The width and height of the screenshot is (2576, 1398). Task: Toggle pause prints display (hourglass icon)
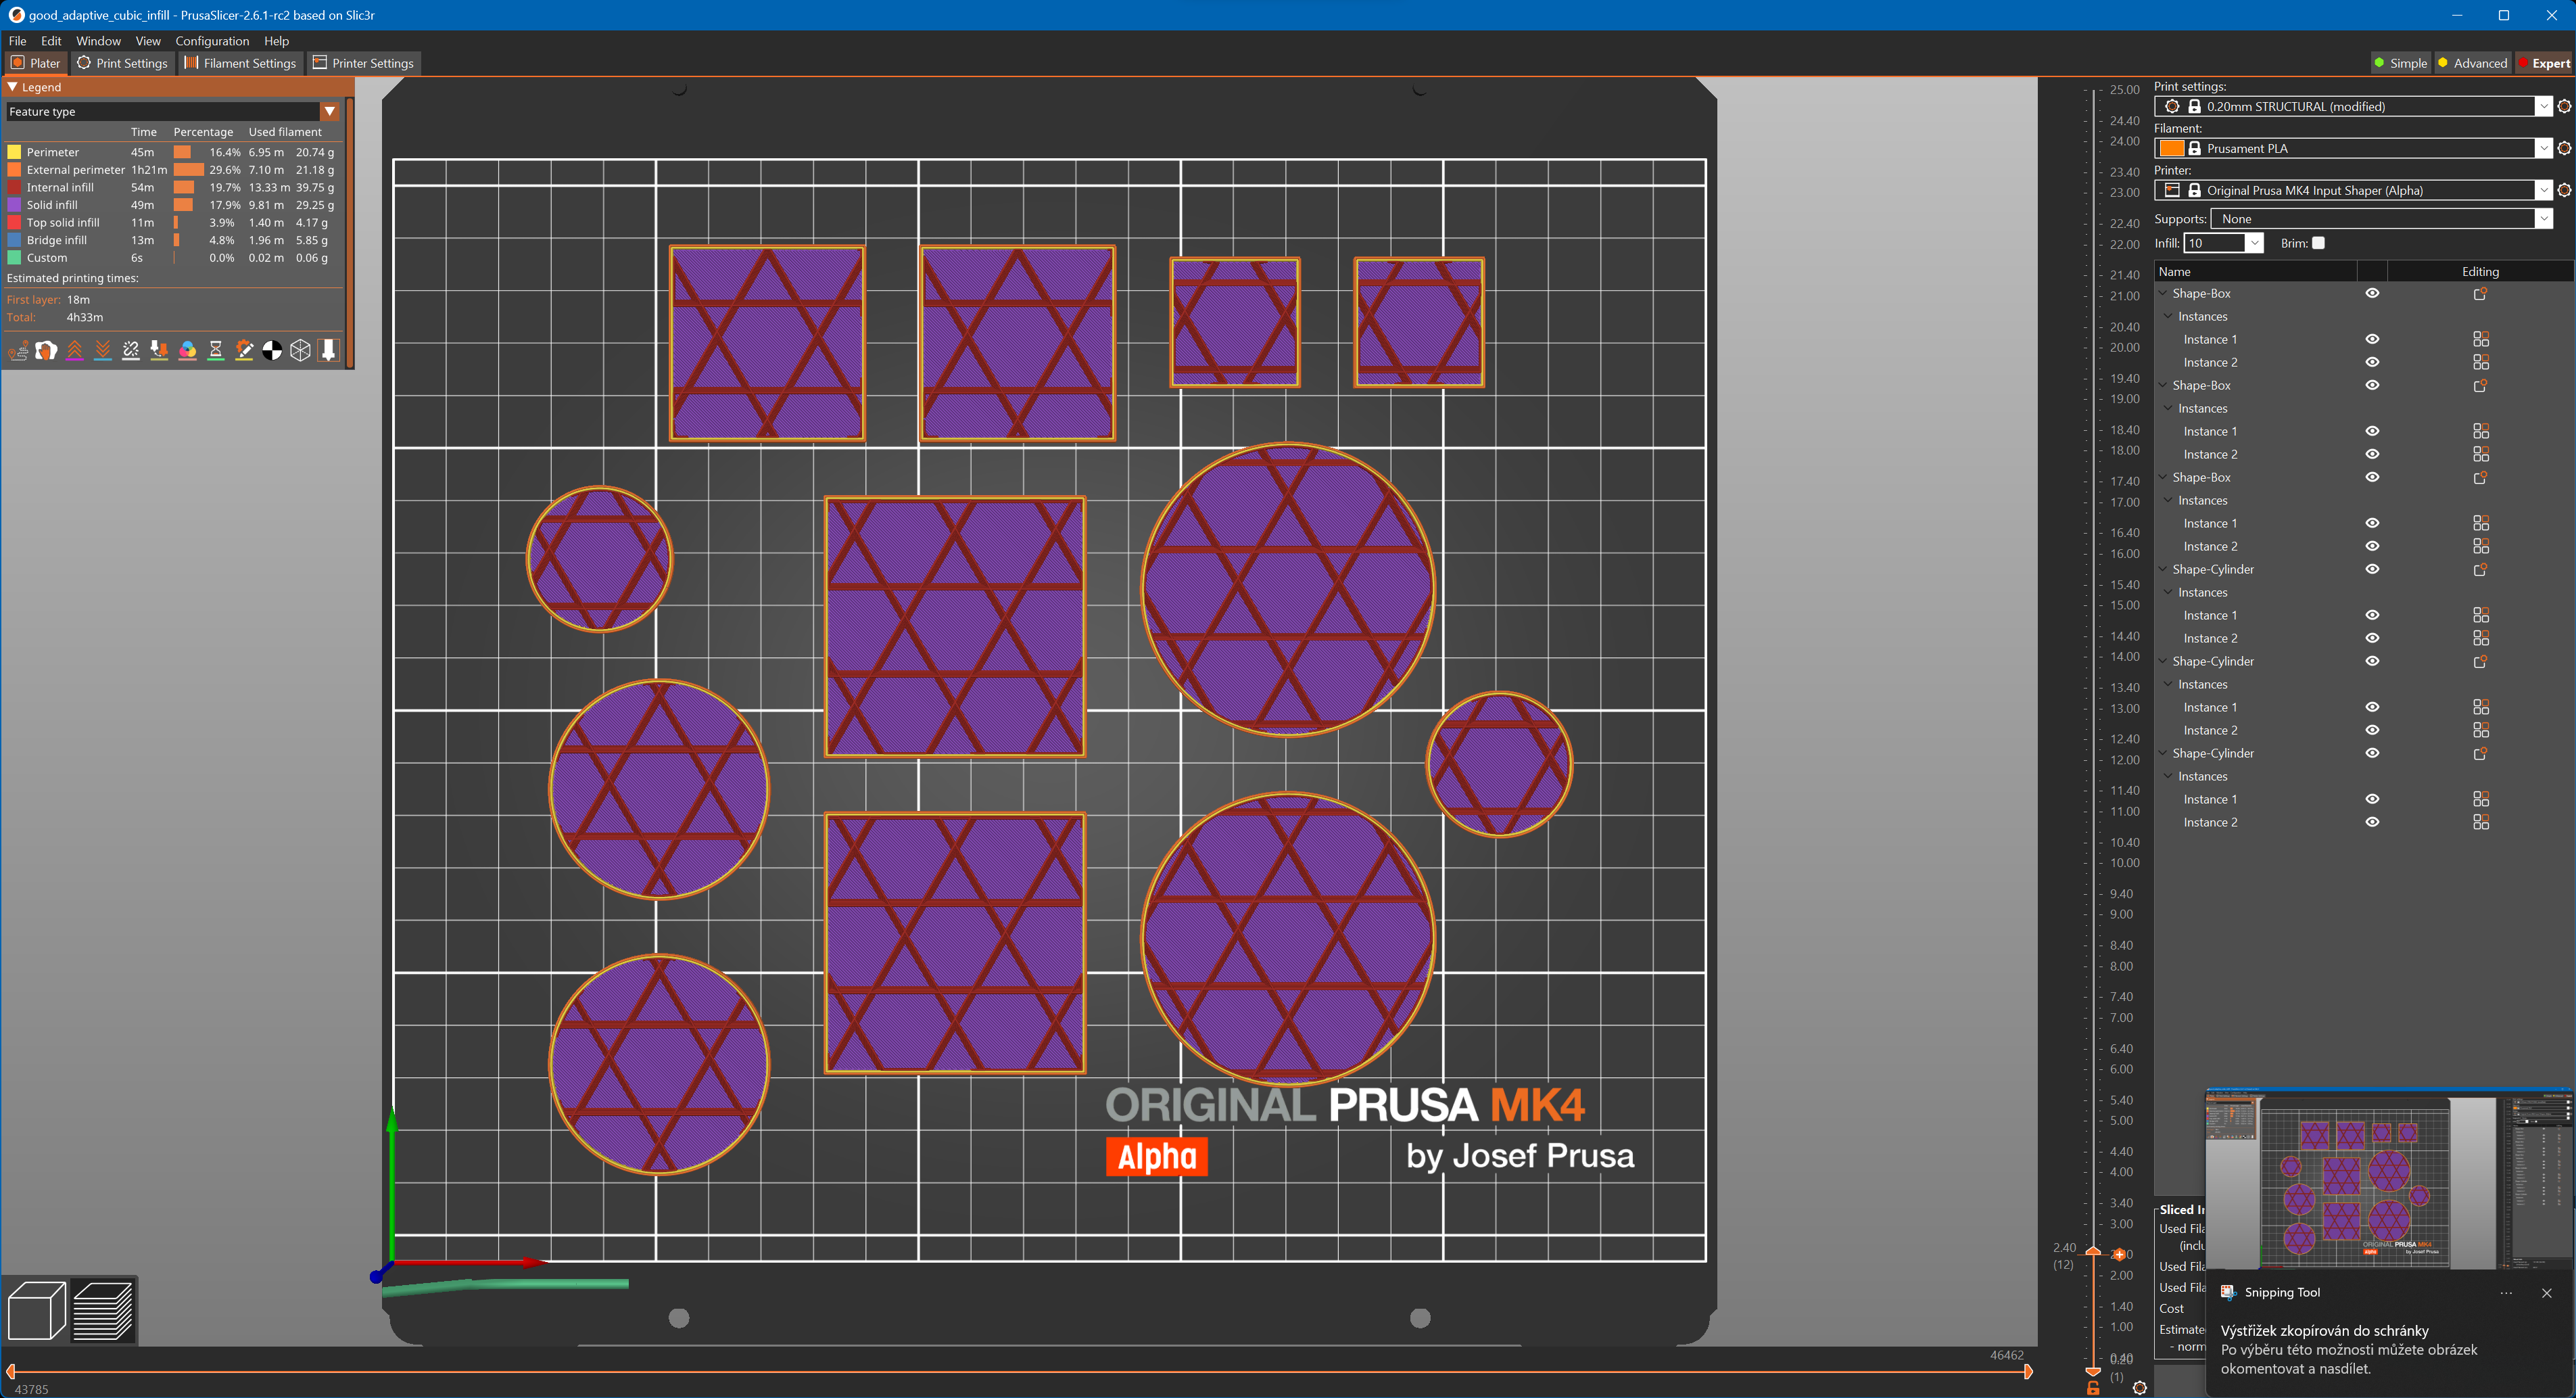pyautogui.click(x=215, y=350)
